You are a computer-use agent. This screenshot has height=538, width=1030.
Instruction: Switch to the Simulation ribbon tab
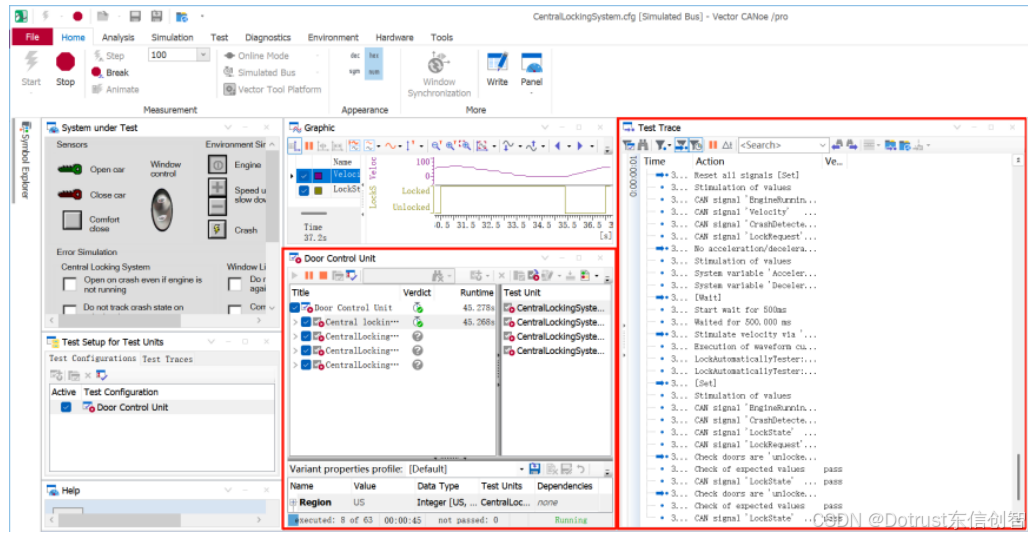[172, 37]
